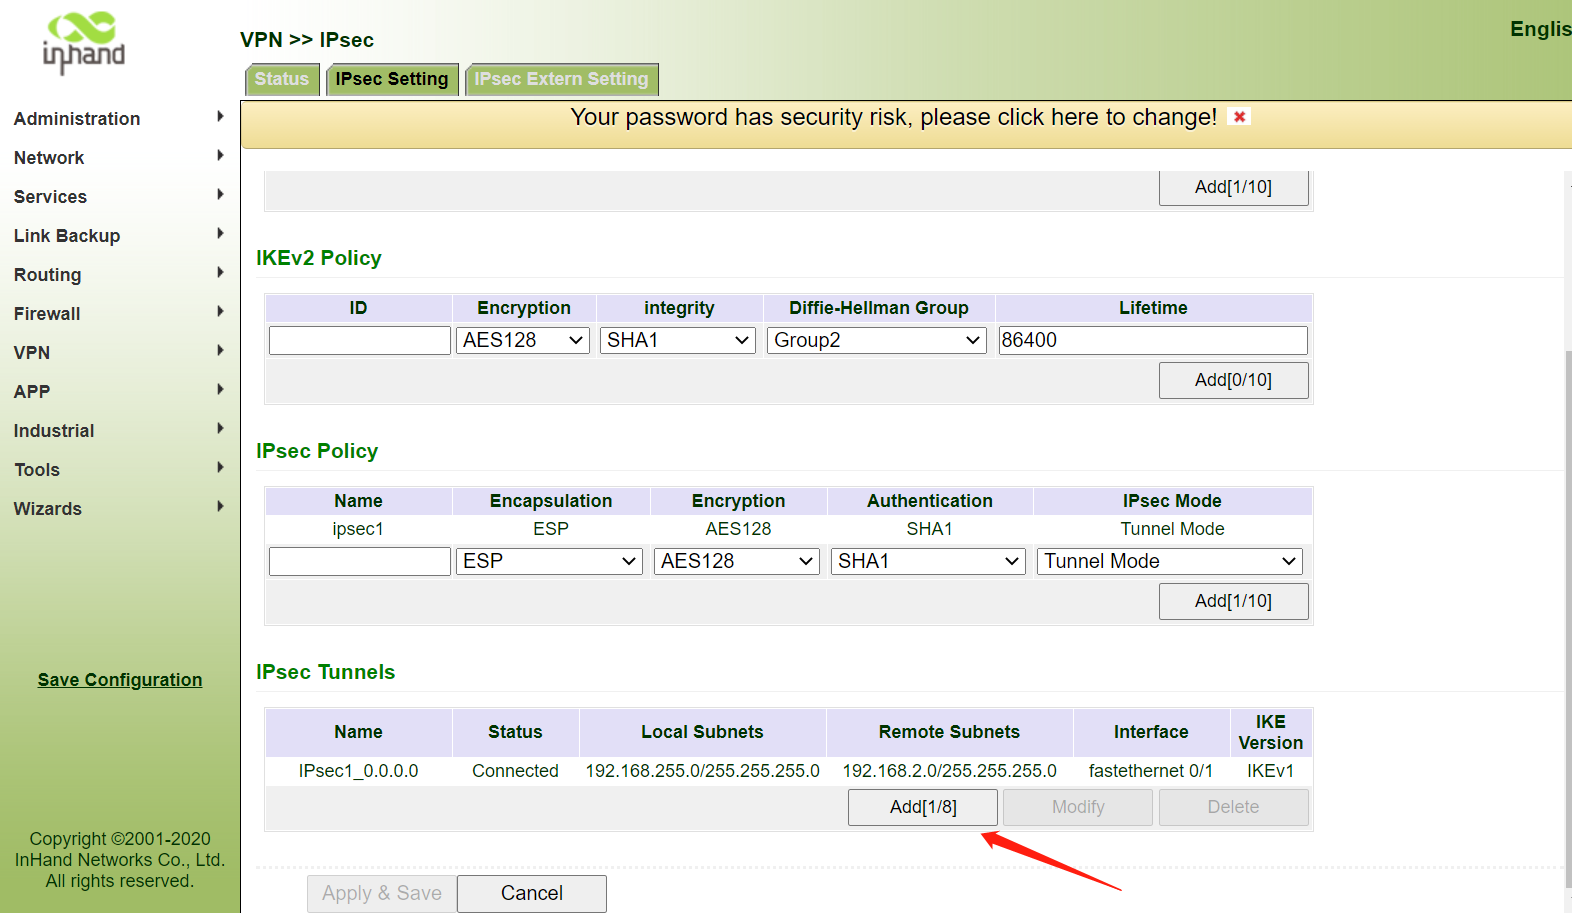Switch to the Status tab

coord(282,79)
